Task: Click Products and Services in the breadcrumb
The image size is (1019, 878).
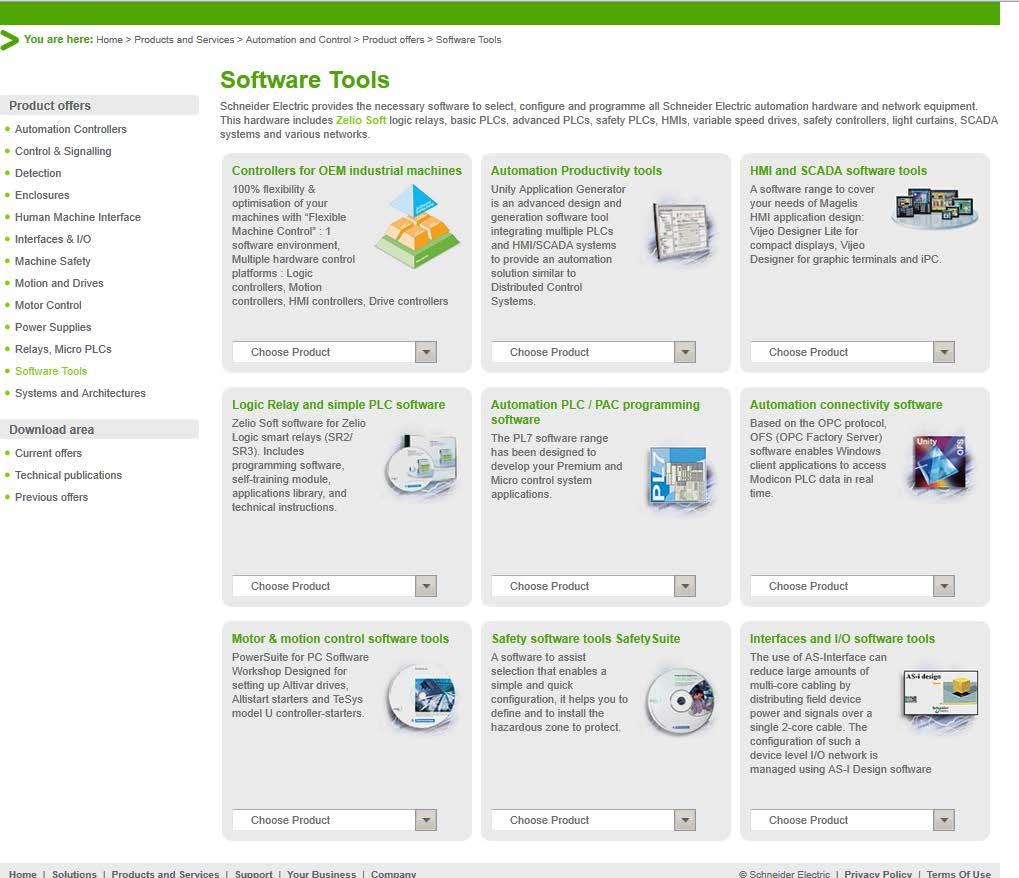Action: [x=184, y=40]
